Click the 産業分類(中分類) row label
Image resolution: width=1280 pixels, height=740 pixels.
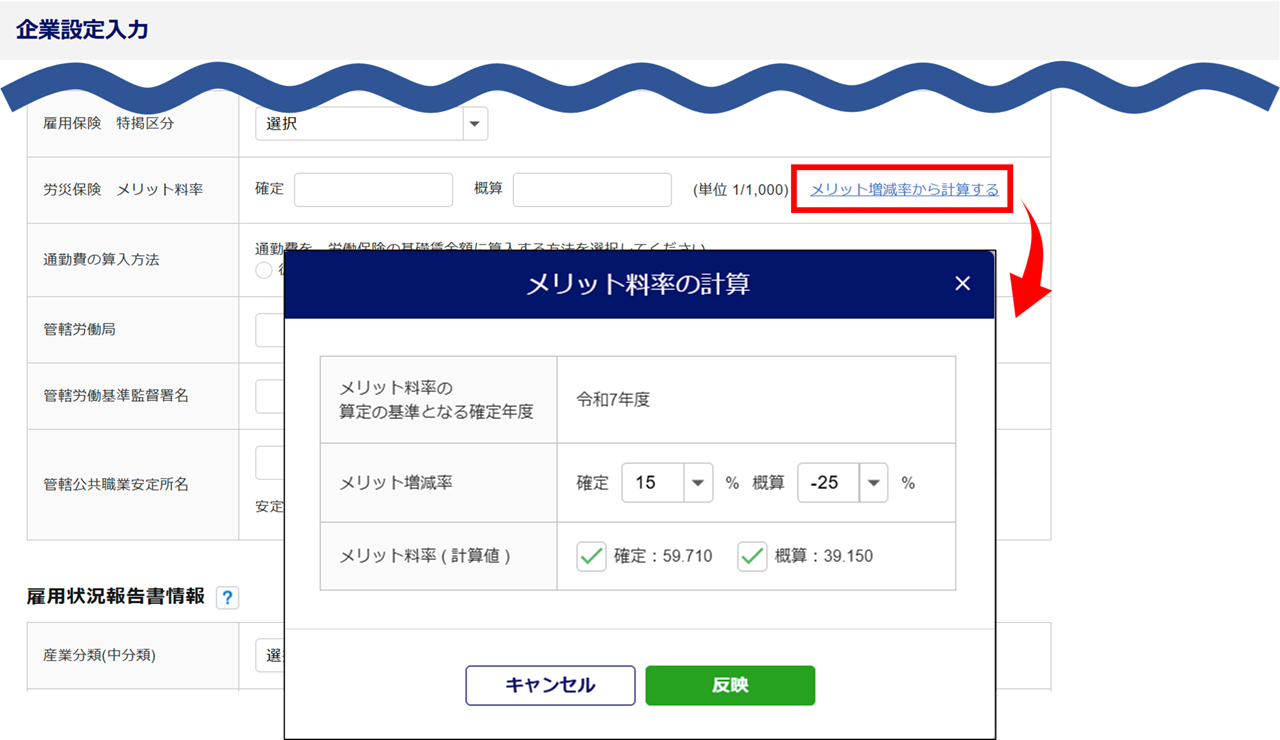tap(99, 656)
